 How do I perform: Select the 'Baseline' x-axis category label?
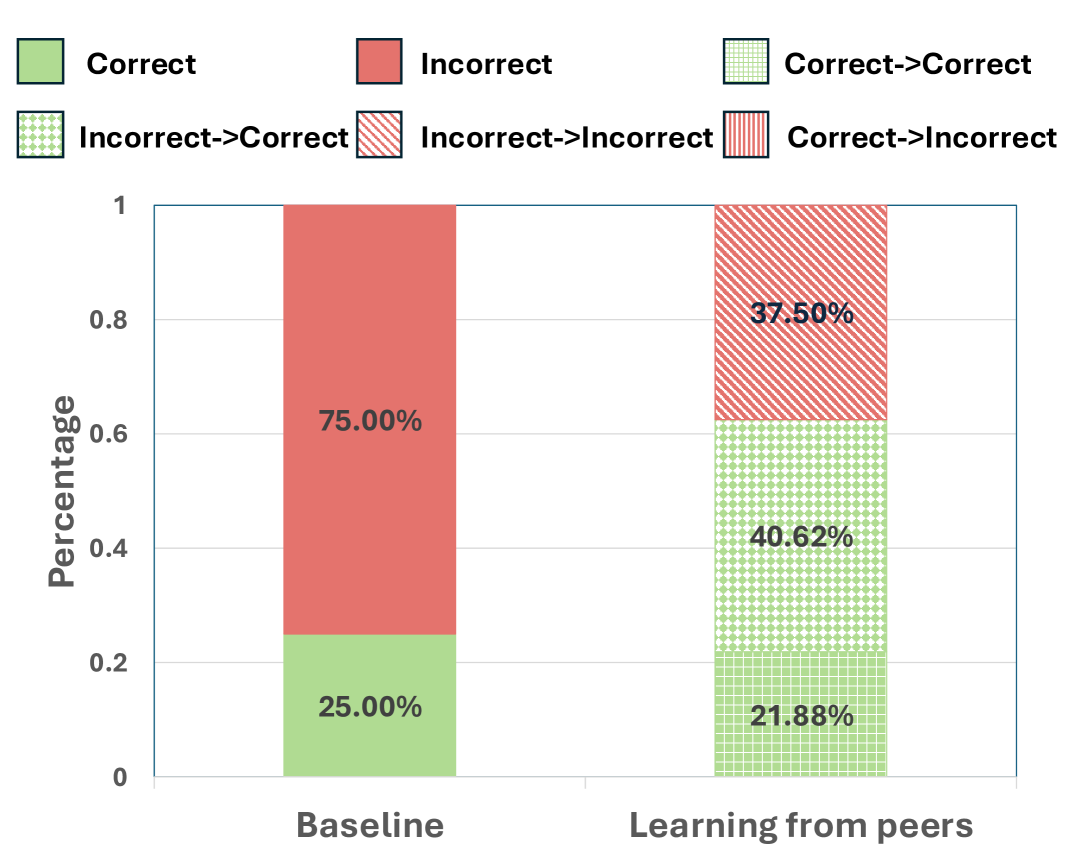coord(370,826)
